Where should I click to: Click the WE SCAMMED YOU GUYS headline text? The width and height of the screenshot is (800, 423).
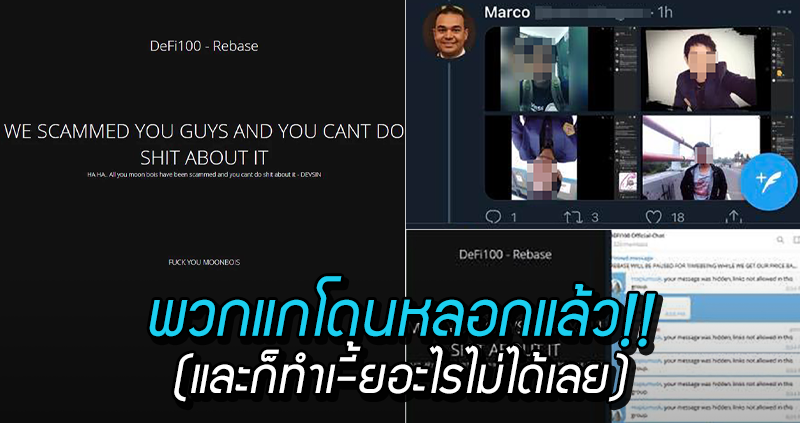(x=204, y=144)
